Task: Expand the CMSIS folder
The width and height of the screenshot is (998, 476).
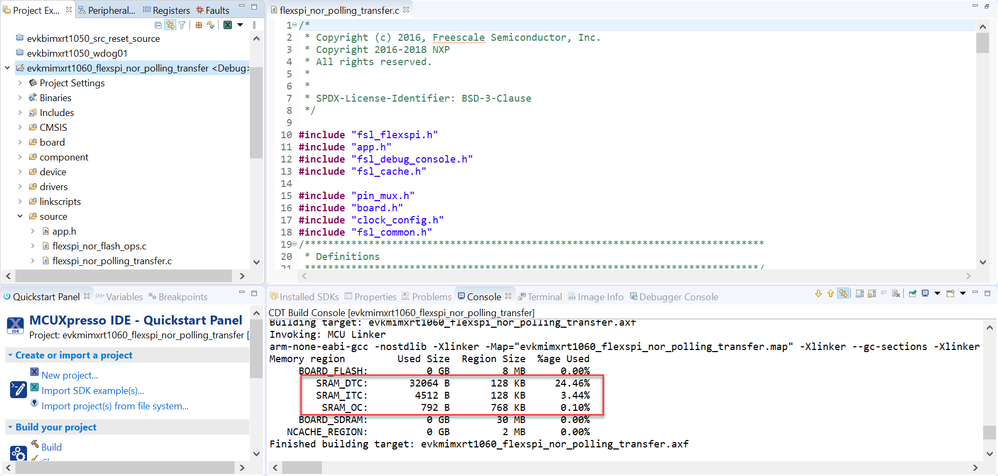Action: [20, 127]
